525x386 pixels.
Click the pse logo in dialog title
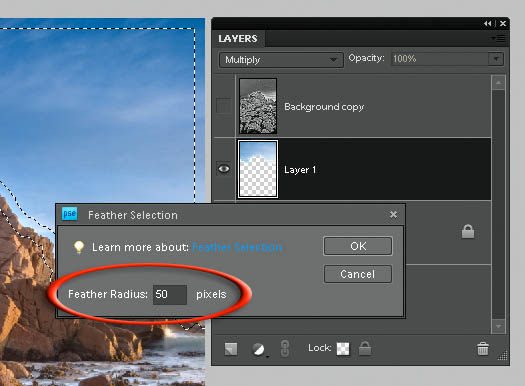point(69,214)
